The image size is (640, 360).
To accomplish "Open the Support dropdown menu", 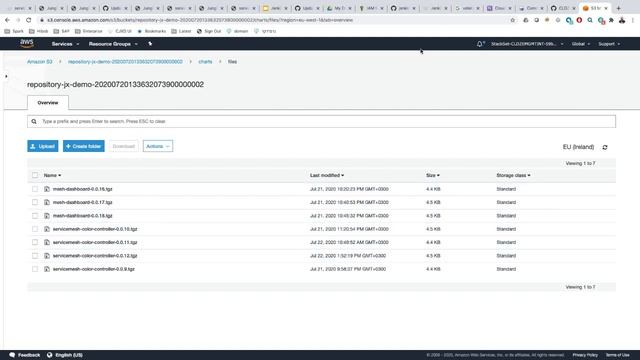I will click(x=609, y=44).
